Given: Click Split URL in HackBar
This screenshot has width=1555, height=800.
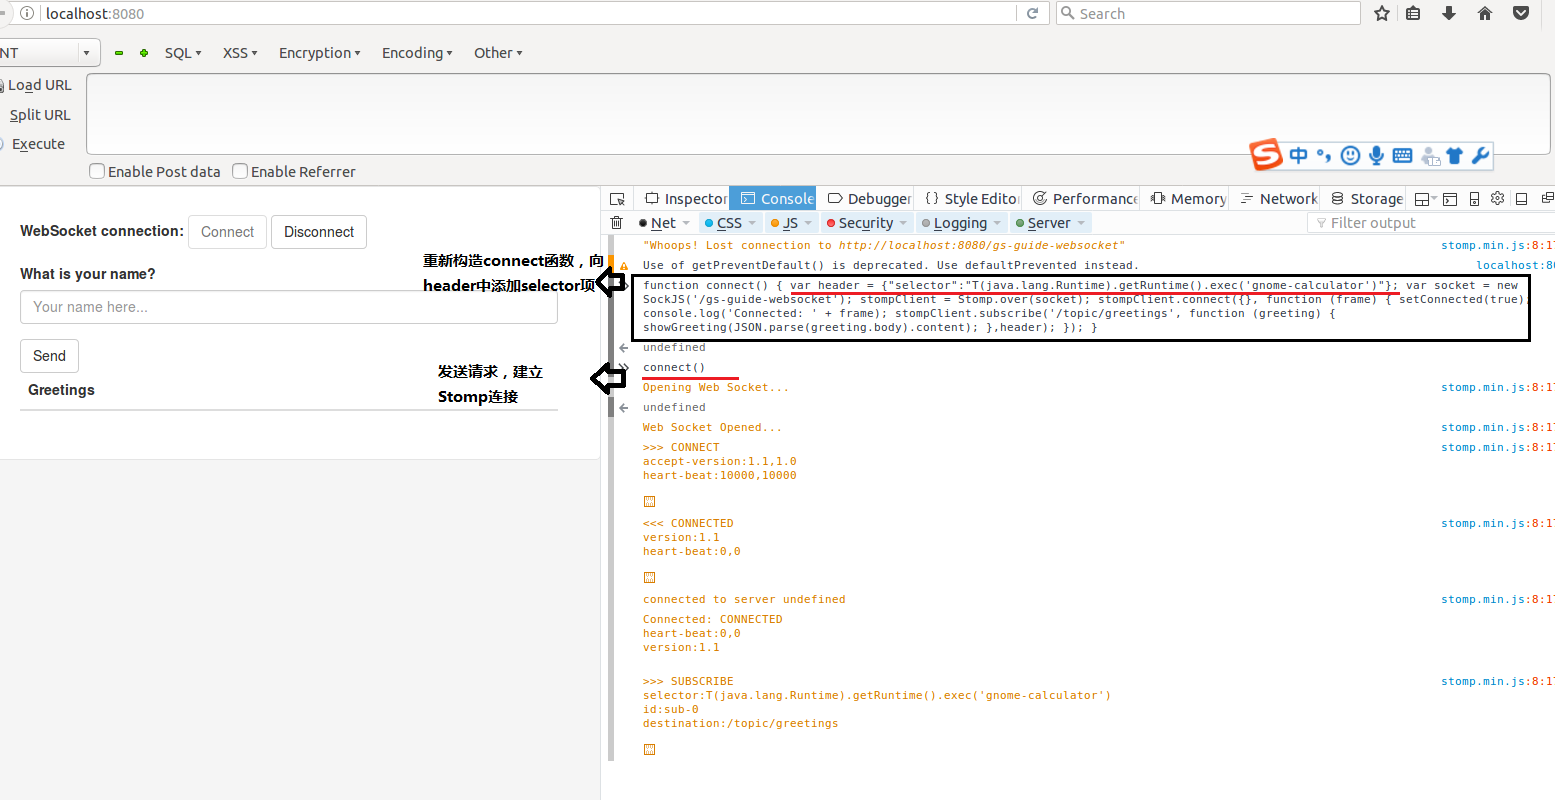Looking at the screenshot, I should pos(38,115).
